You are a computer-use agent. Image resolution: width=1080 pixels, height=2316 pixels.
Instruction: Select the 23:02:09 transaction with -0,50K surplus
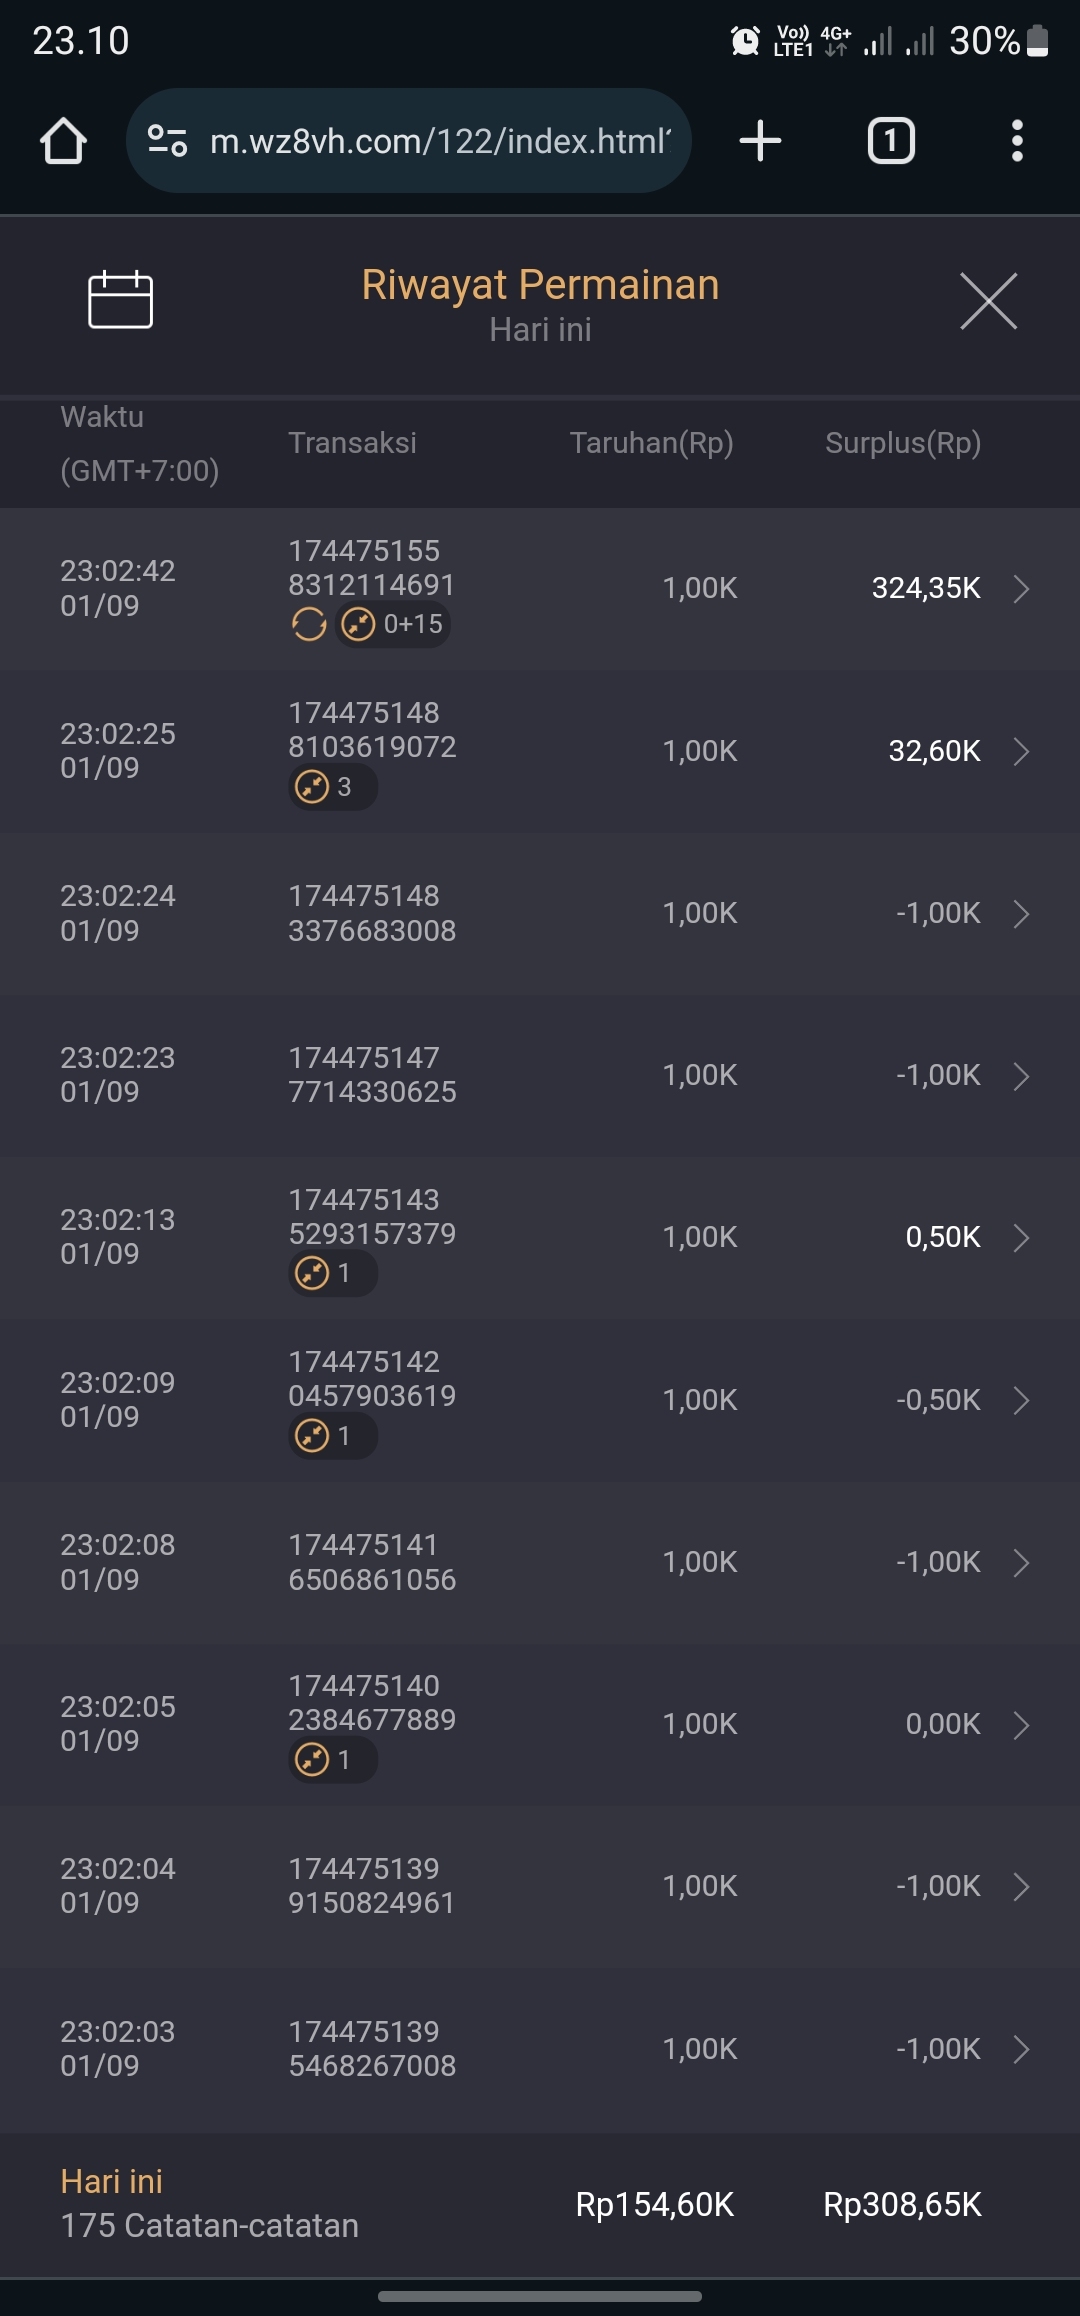pyautogui.click(x=540, y=1400)
